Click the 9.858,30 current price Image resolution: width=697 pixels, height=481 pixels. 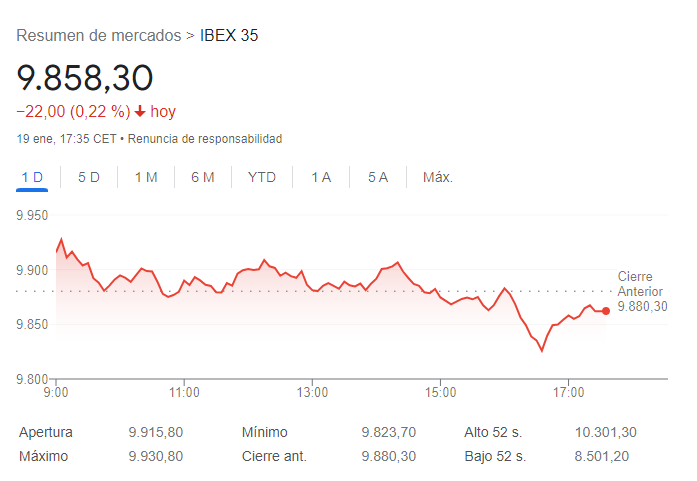pyautogui.click(x=84, y=78)
